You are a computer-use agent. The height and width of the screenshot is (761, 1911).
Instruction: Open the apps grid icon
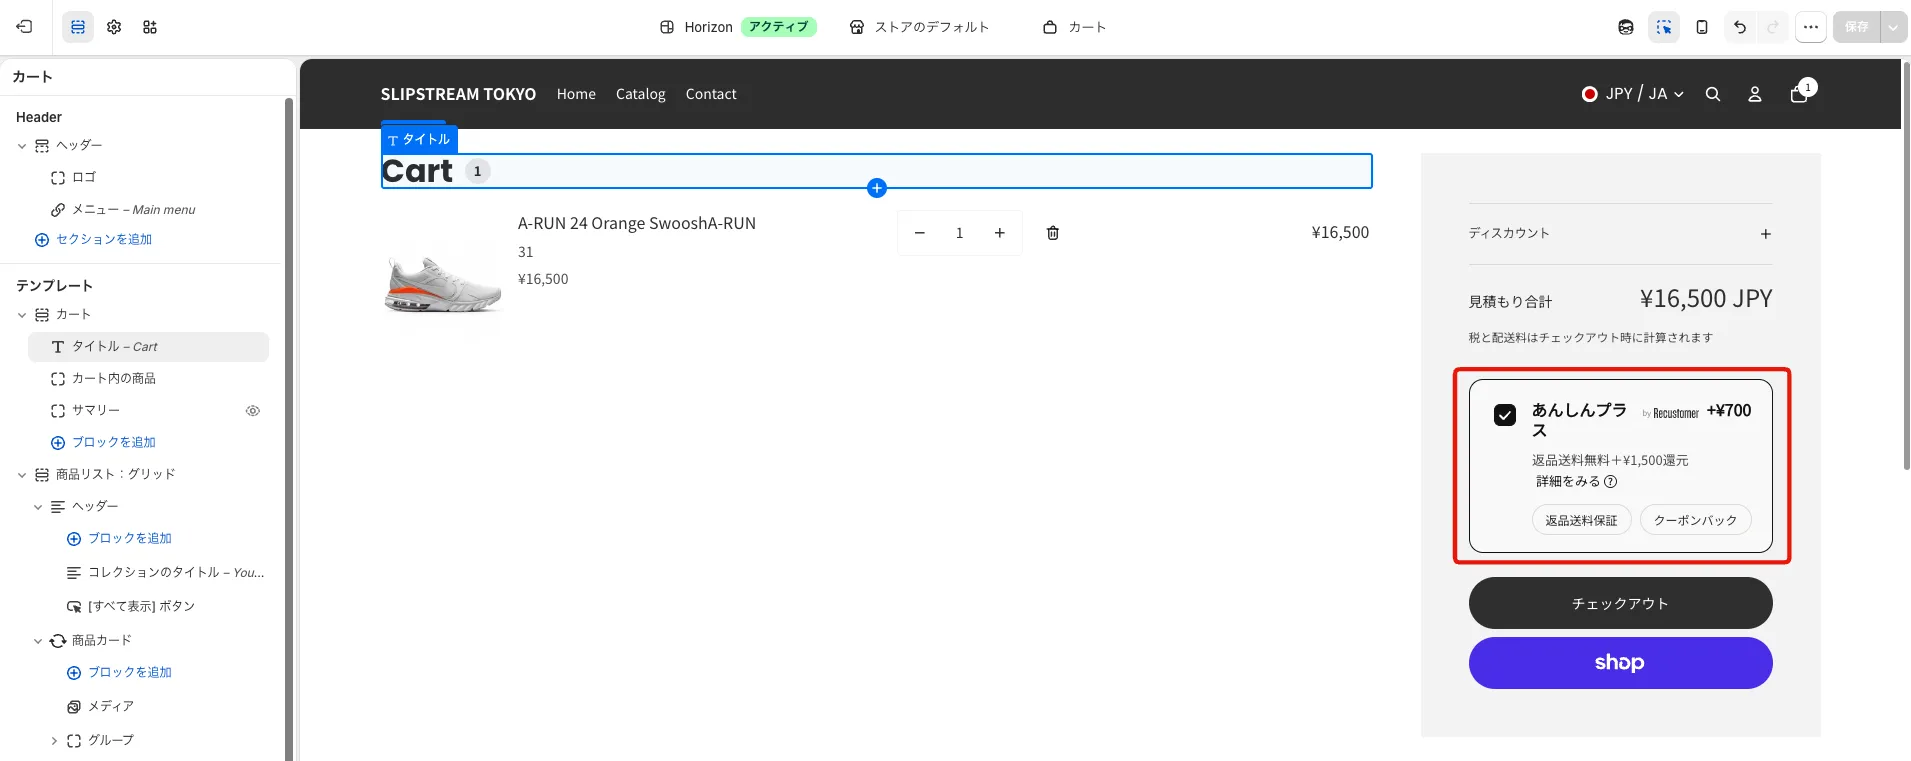[150, 27]
